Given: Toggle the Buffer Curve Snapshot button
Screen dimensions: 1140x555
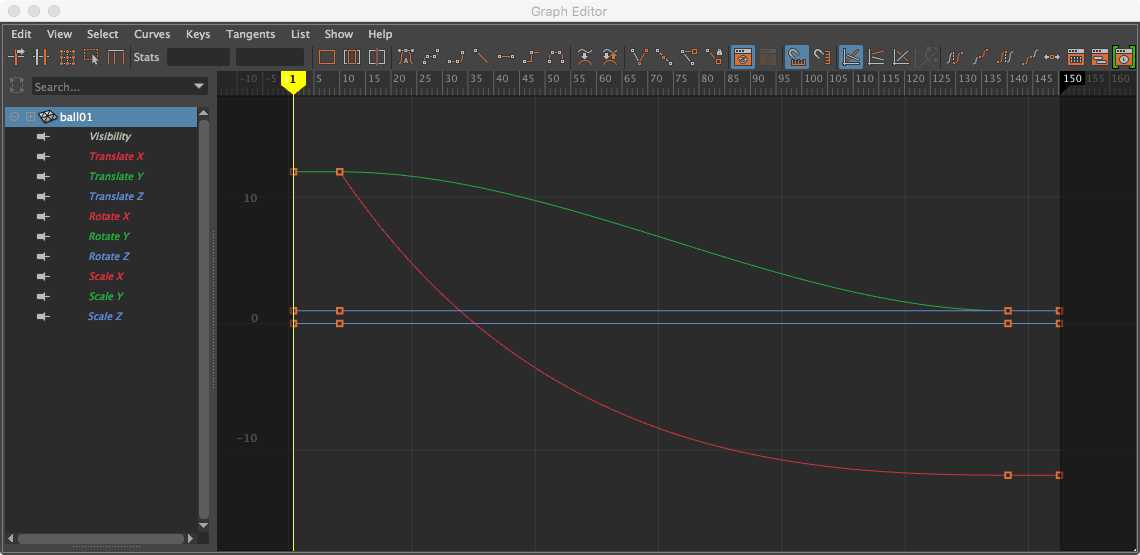Looking at the screenshot, I should [x=585, y=57].
